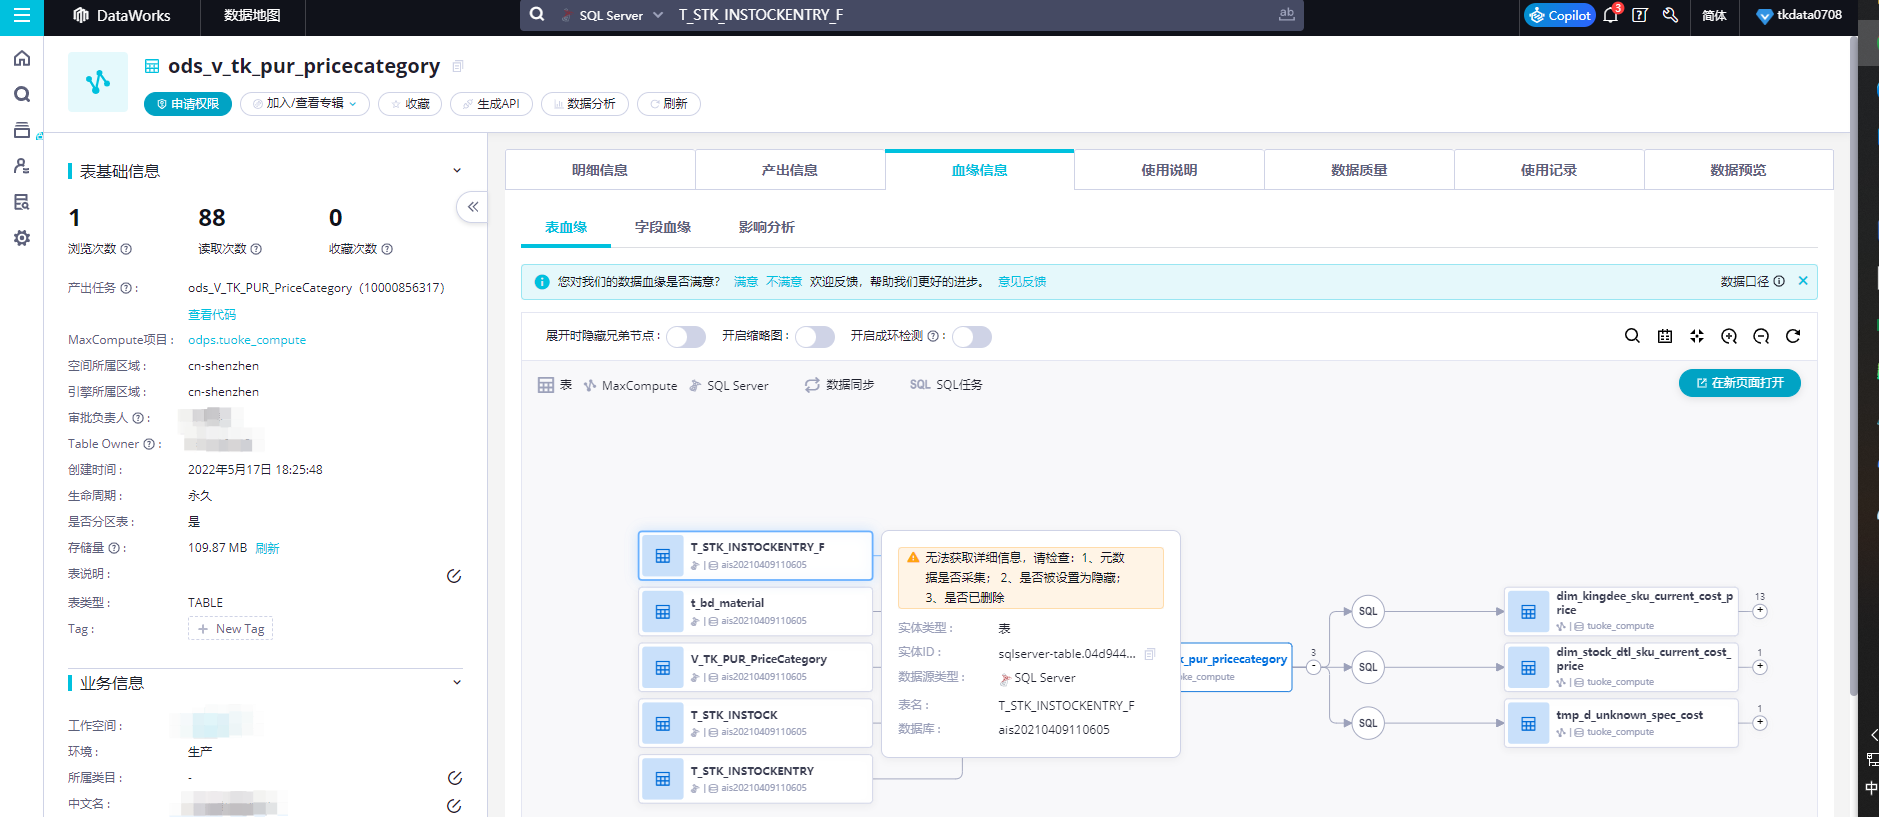Select the 字段血缘 sub-tab
Screen dimensions: 1879x817
click(x=663, y=227)
